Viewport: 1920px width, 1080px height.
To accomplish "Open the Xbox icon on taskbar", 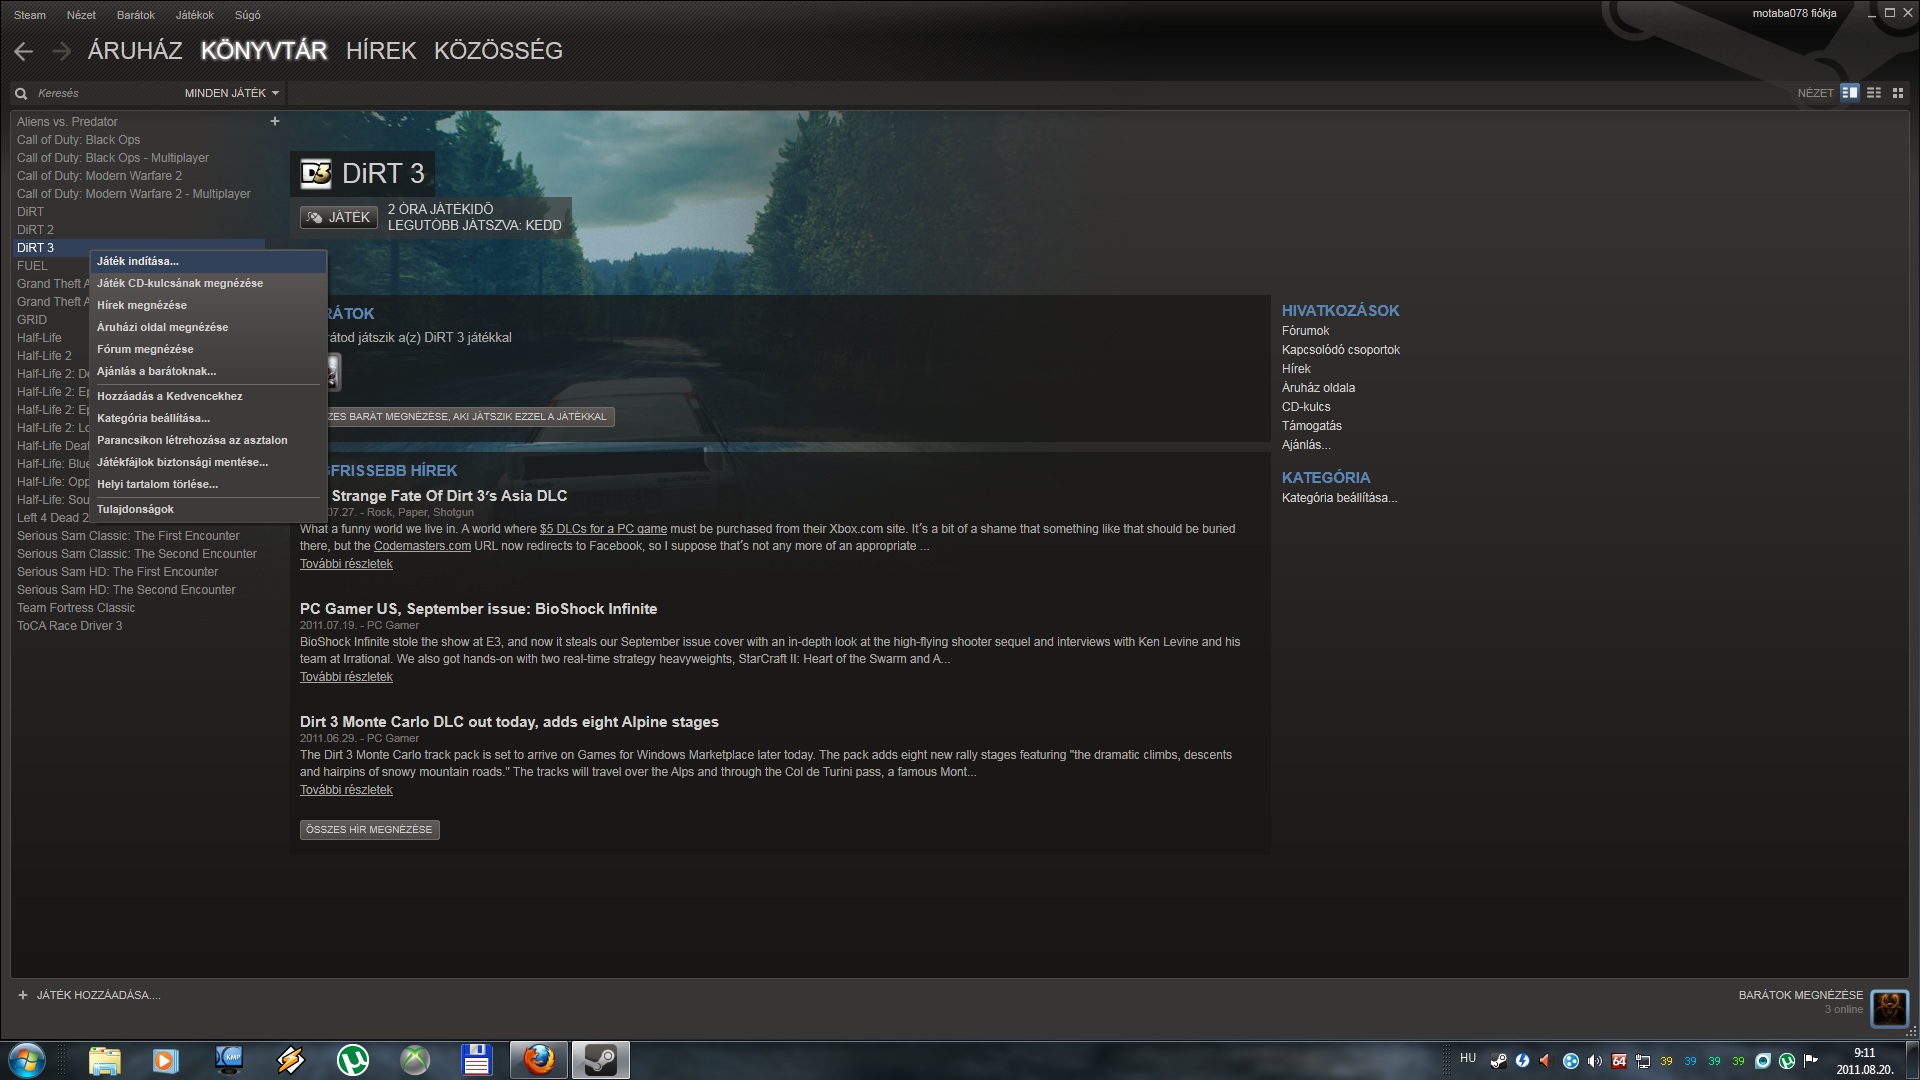I will 415,1060.
